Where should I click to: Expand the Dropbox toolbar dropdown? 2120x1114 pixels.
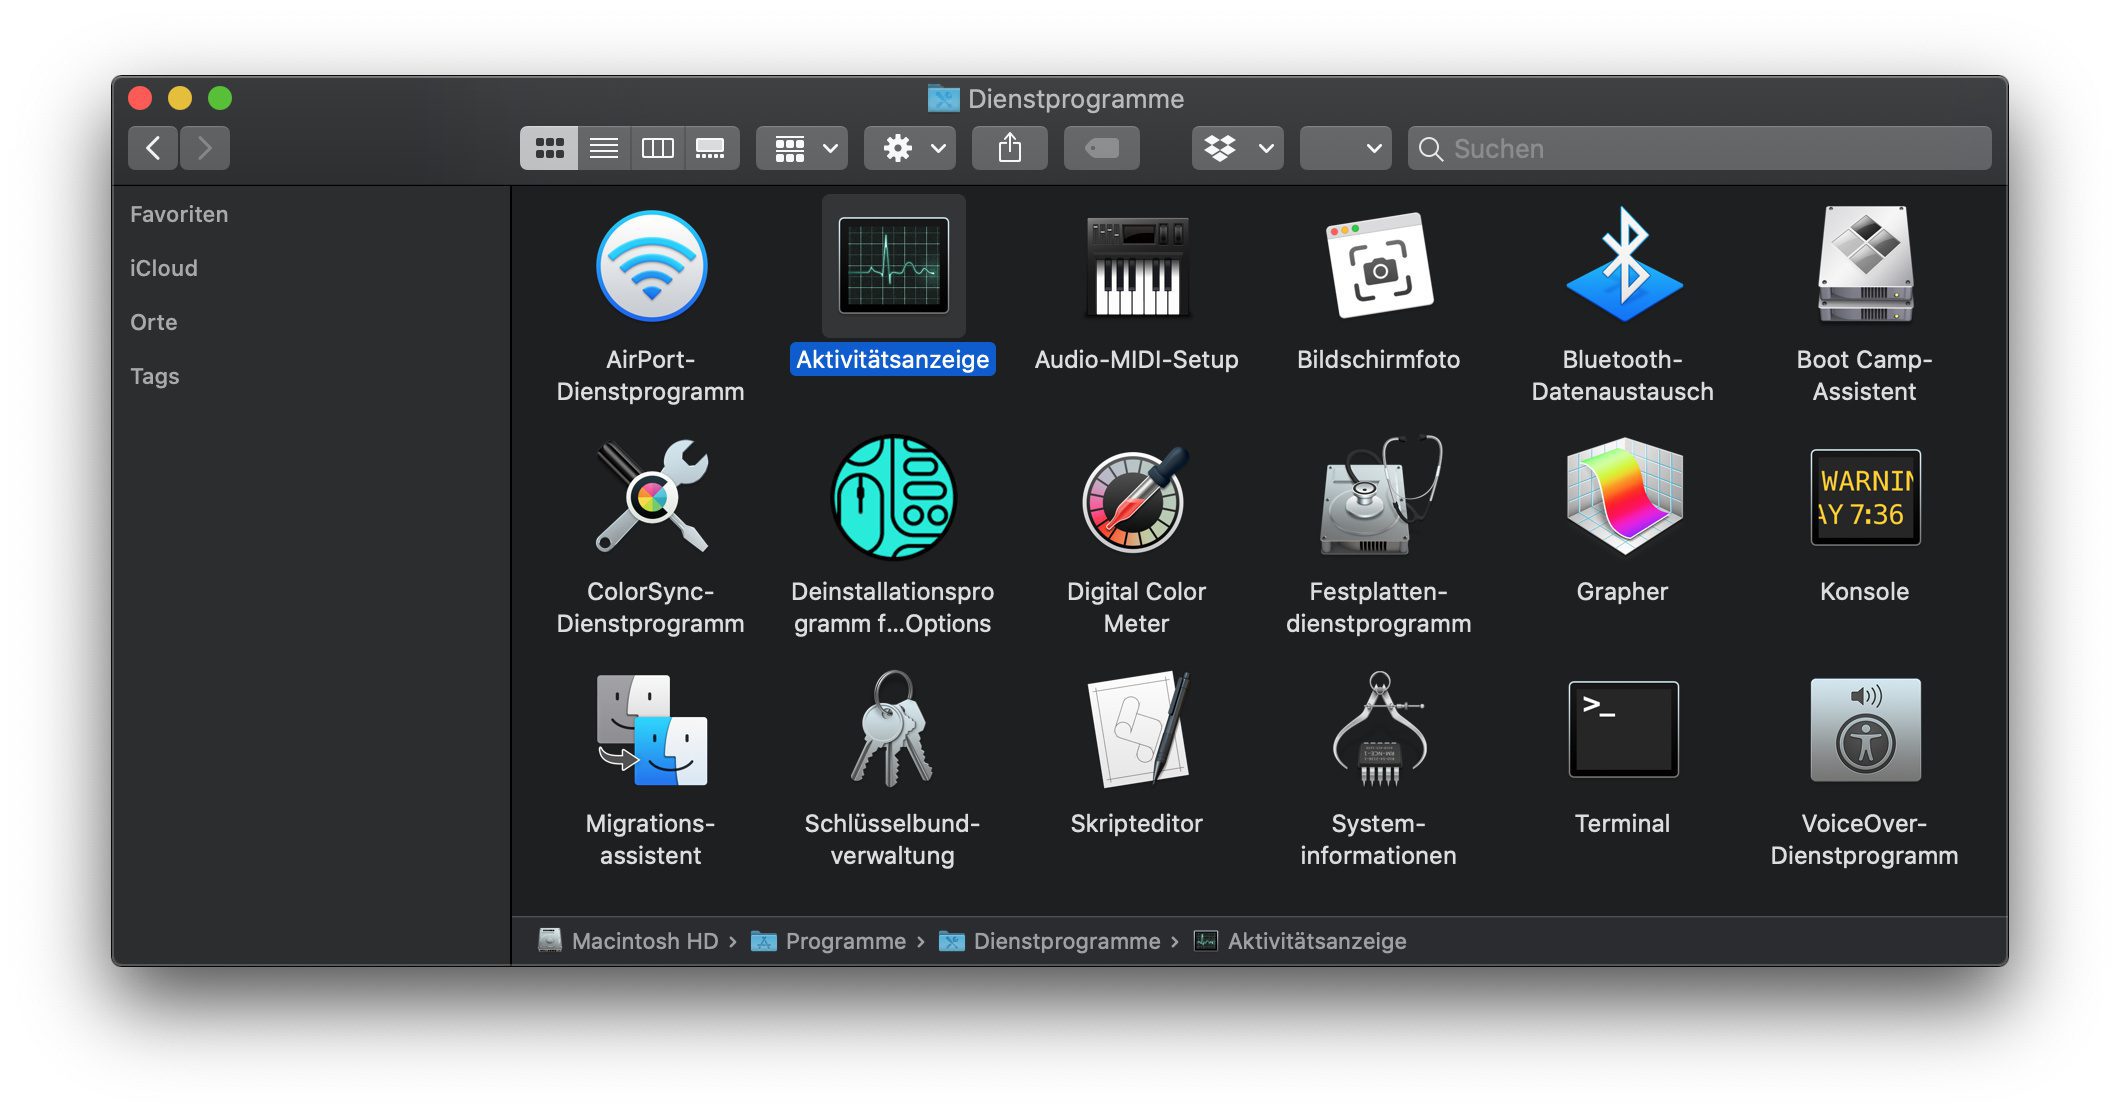pyautogui.click(x=1237, y=147)
